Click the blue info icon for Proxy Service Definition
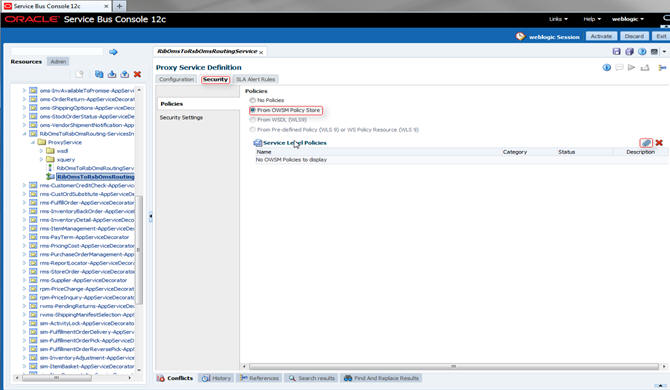670x390 pixels. (606, 67)
